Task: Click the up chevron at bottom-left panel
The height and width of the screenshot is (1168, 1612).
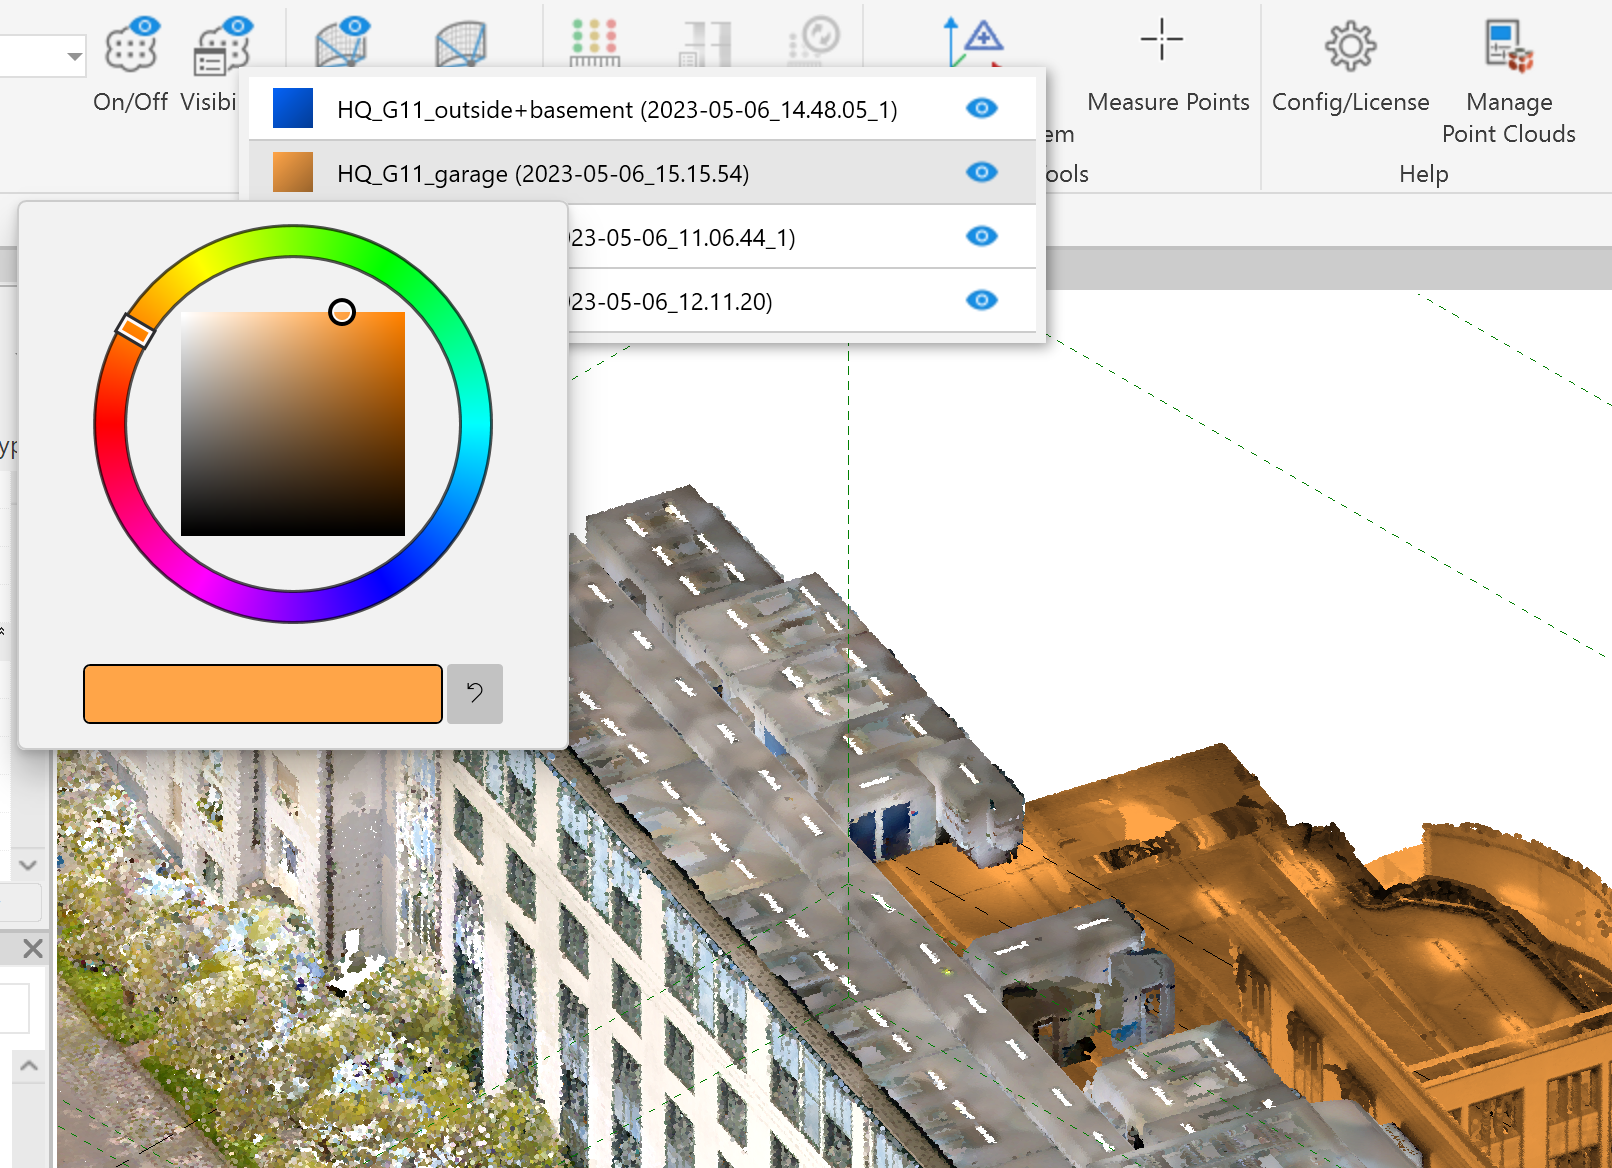Action: point(29,1066)
